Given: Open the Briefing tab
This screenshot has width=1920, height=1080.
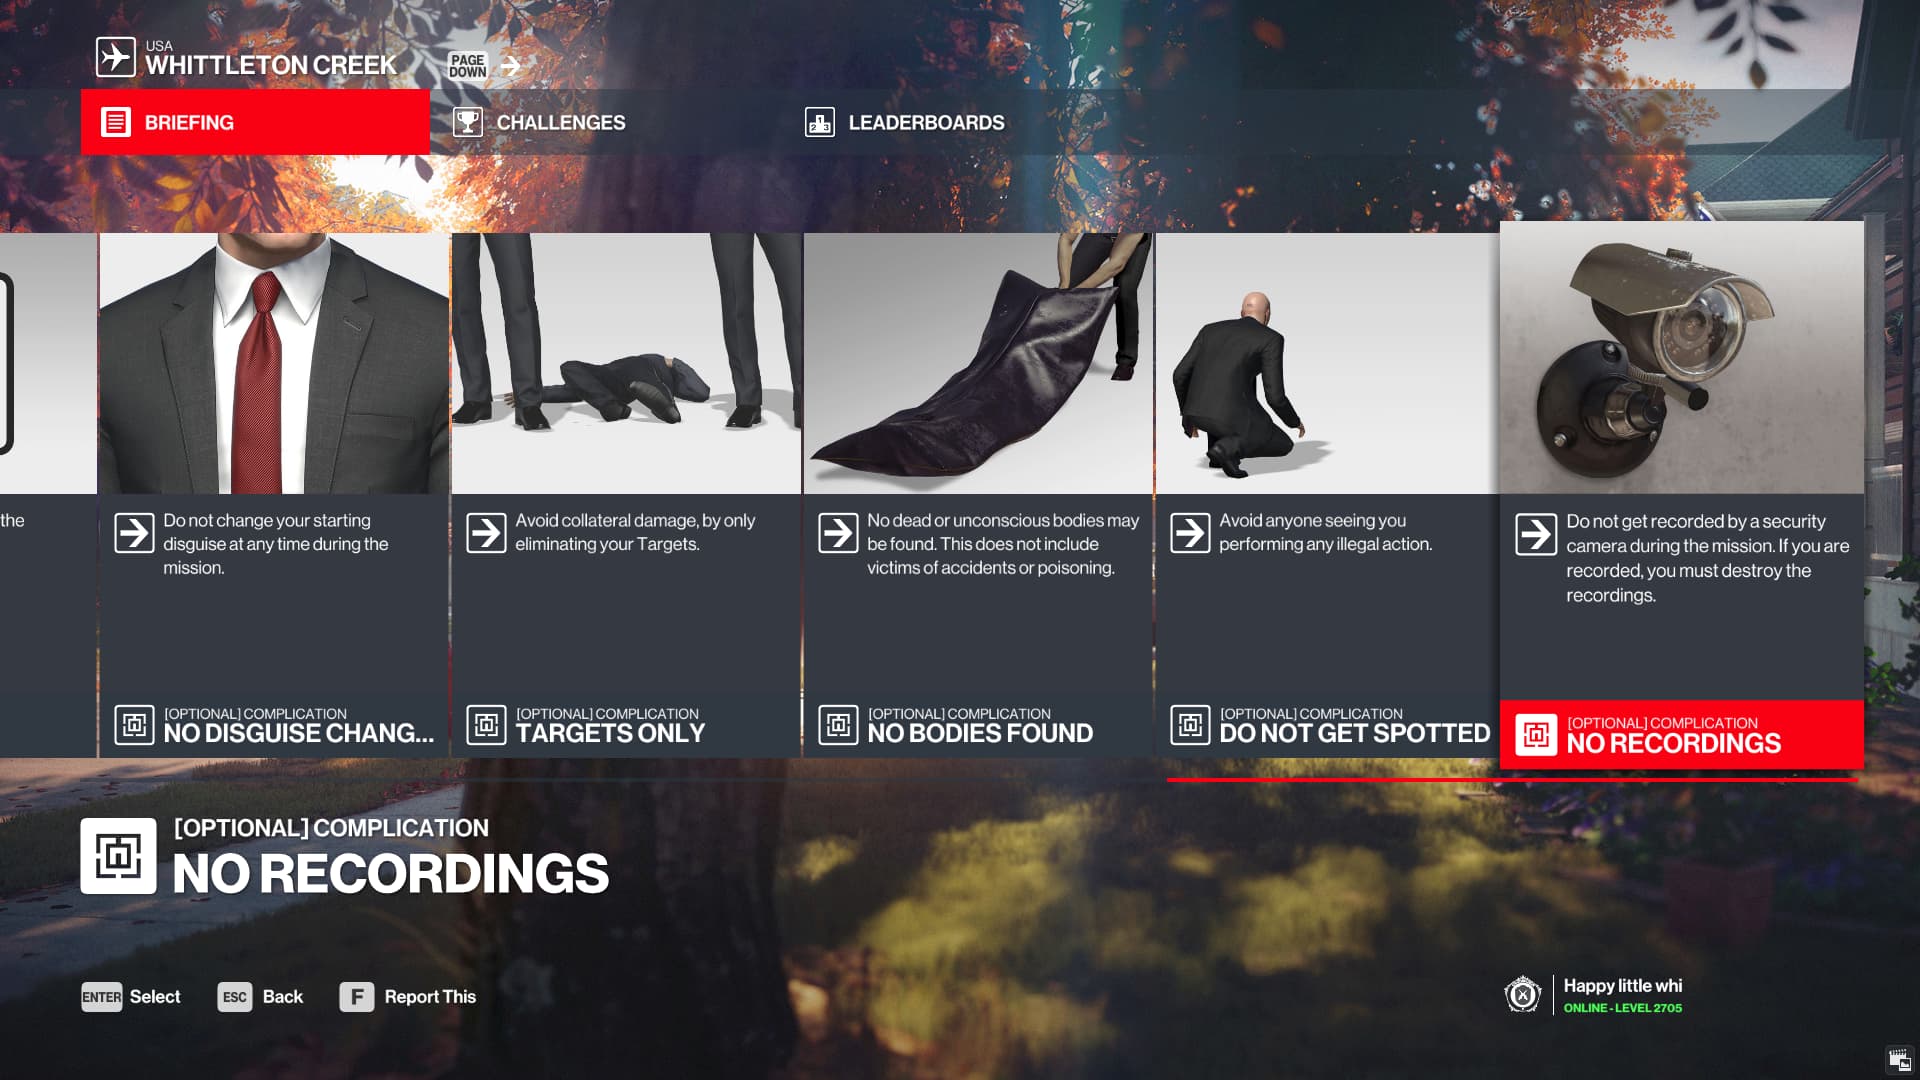Looking at the screenshot, I should (x=255, y=122).
